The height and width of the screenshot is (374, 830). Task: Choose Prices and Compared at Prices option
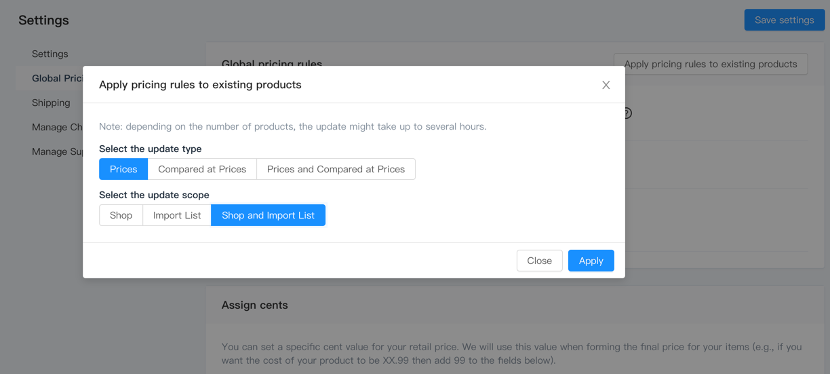click(x=336, y=169)
